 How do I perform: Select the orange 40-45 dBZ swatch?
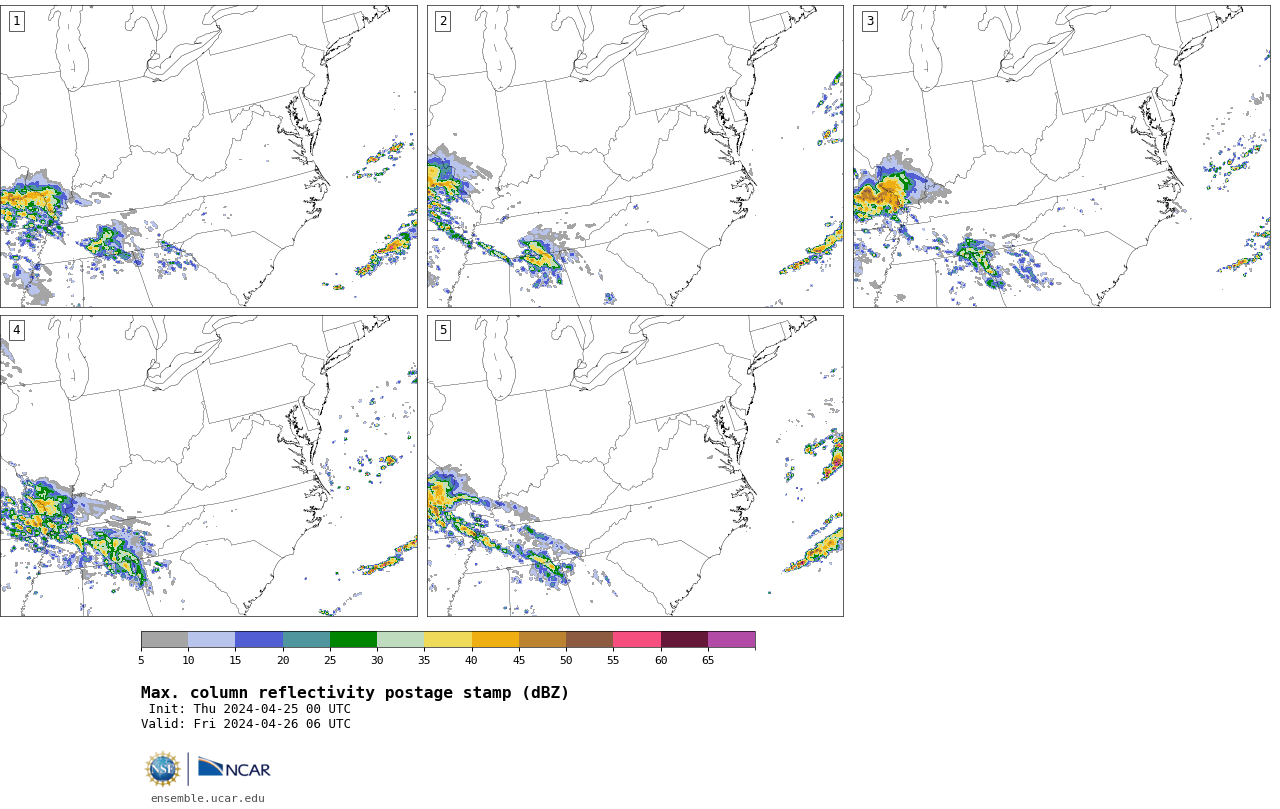[x=495, y=640]
